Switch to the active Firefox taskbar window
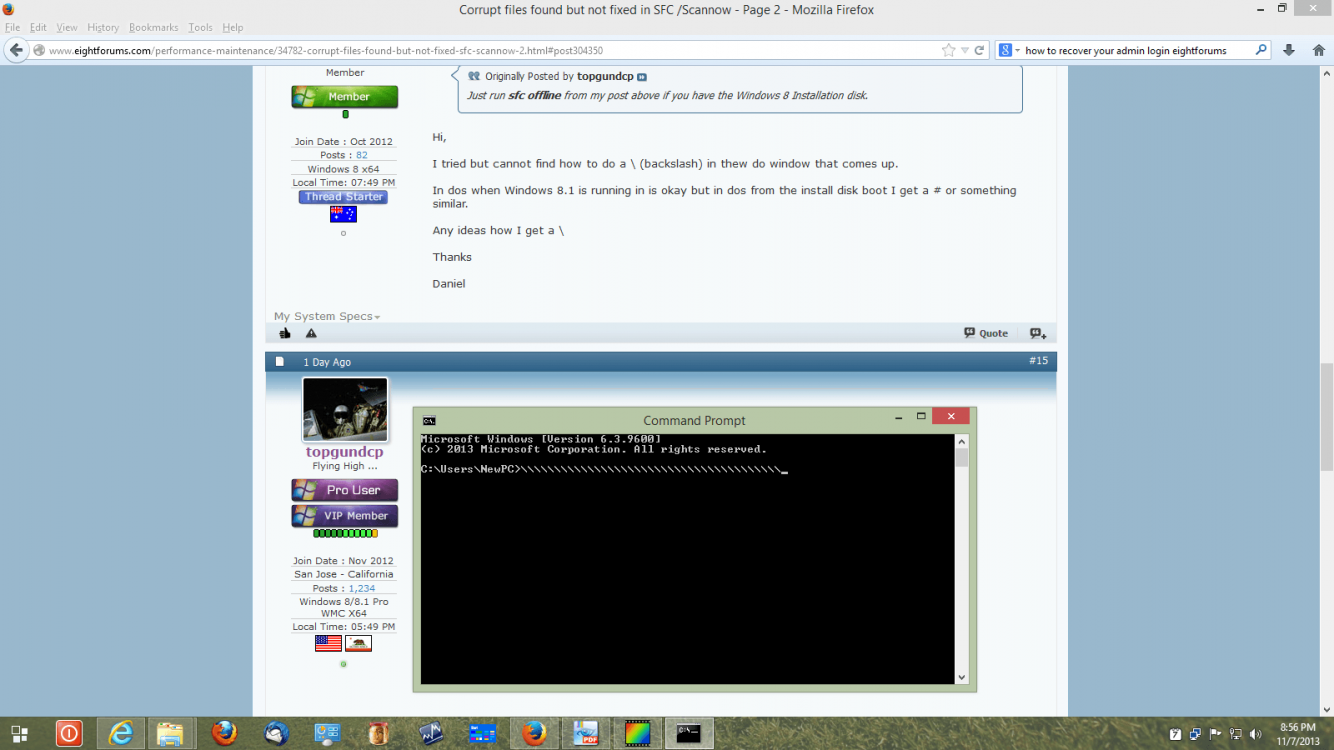This screenshot has width=1334, height=750. (x=534, y=733)
